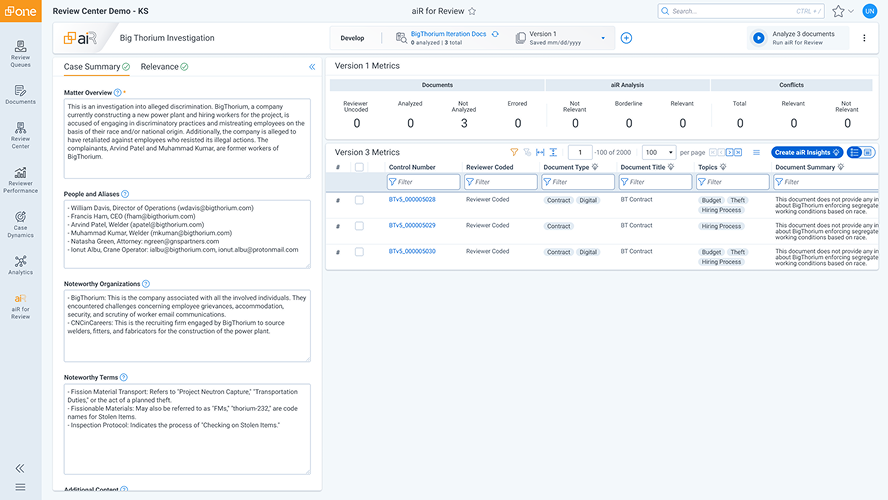Click the Document Title filter field
888x500 pixels.
(656, 182)
